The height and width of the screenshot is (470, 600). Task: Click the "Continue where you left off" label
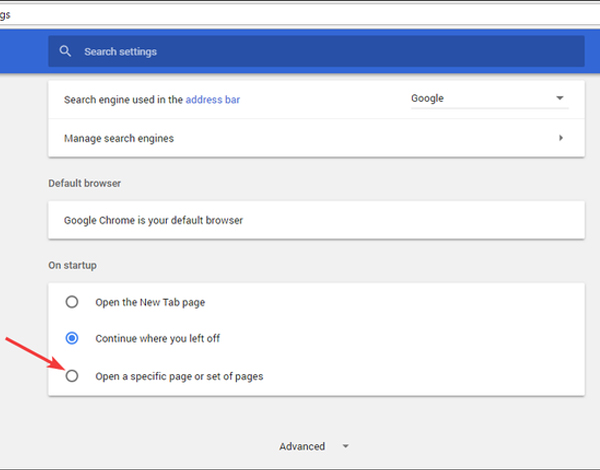[x=157, y=339]
